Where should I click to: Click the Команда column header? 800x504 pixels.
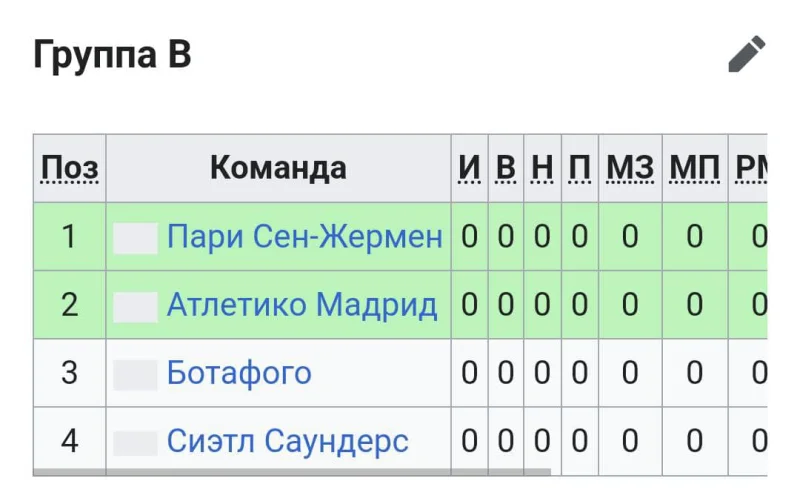[278, 168]
